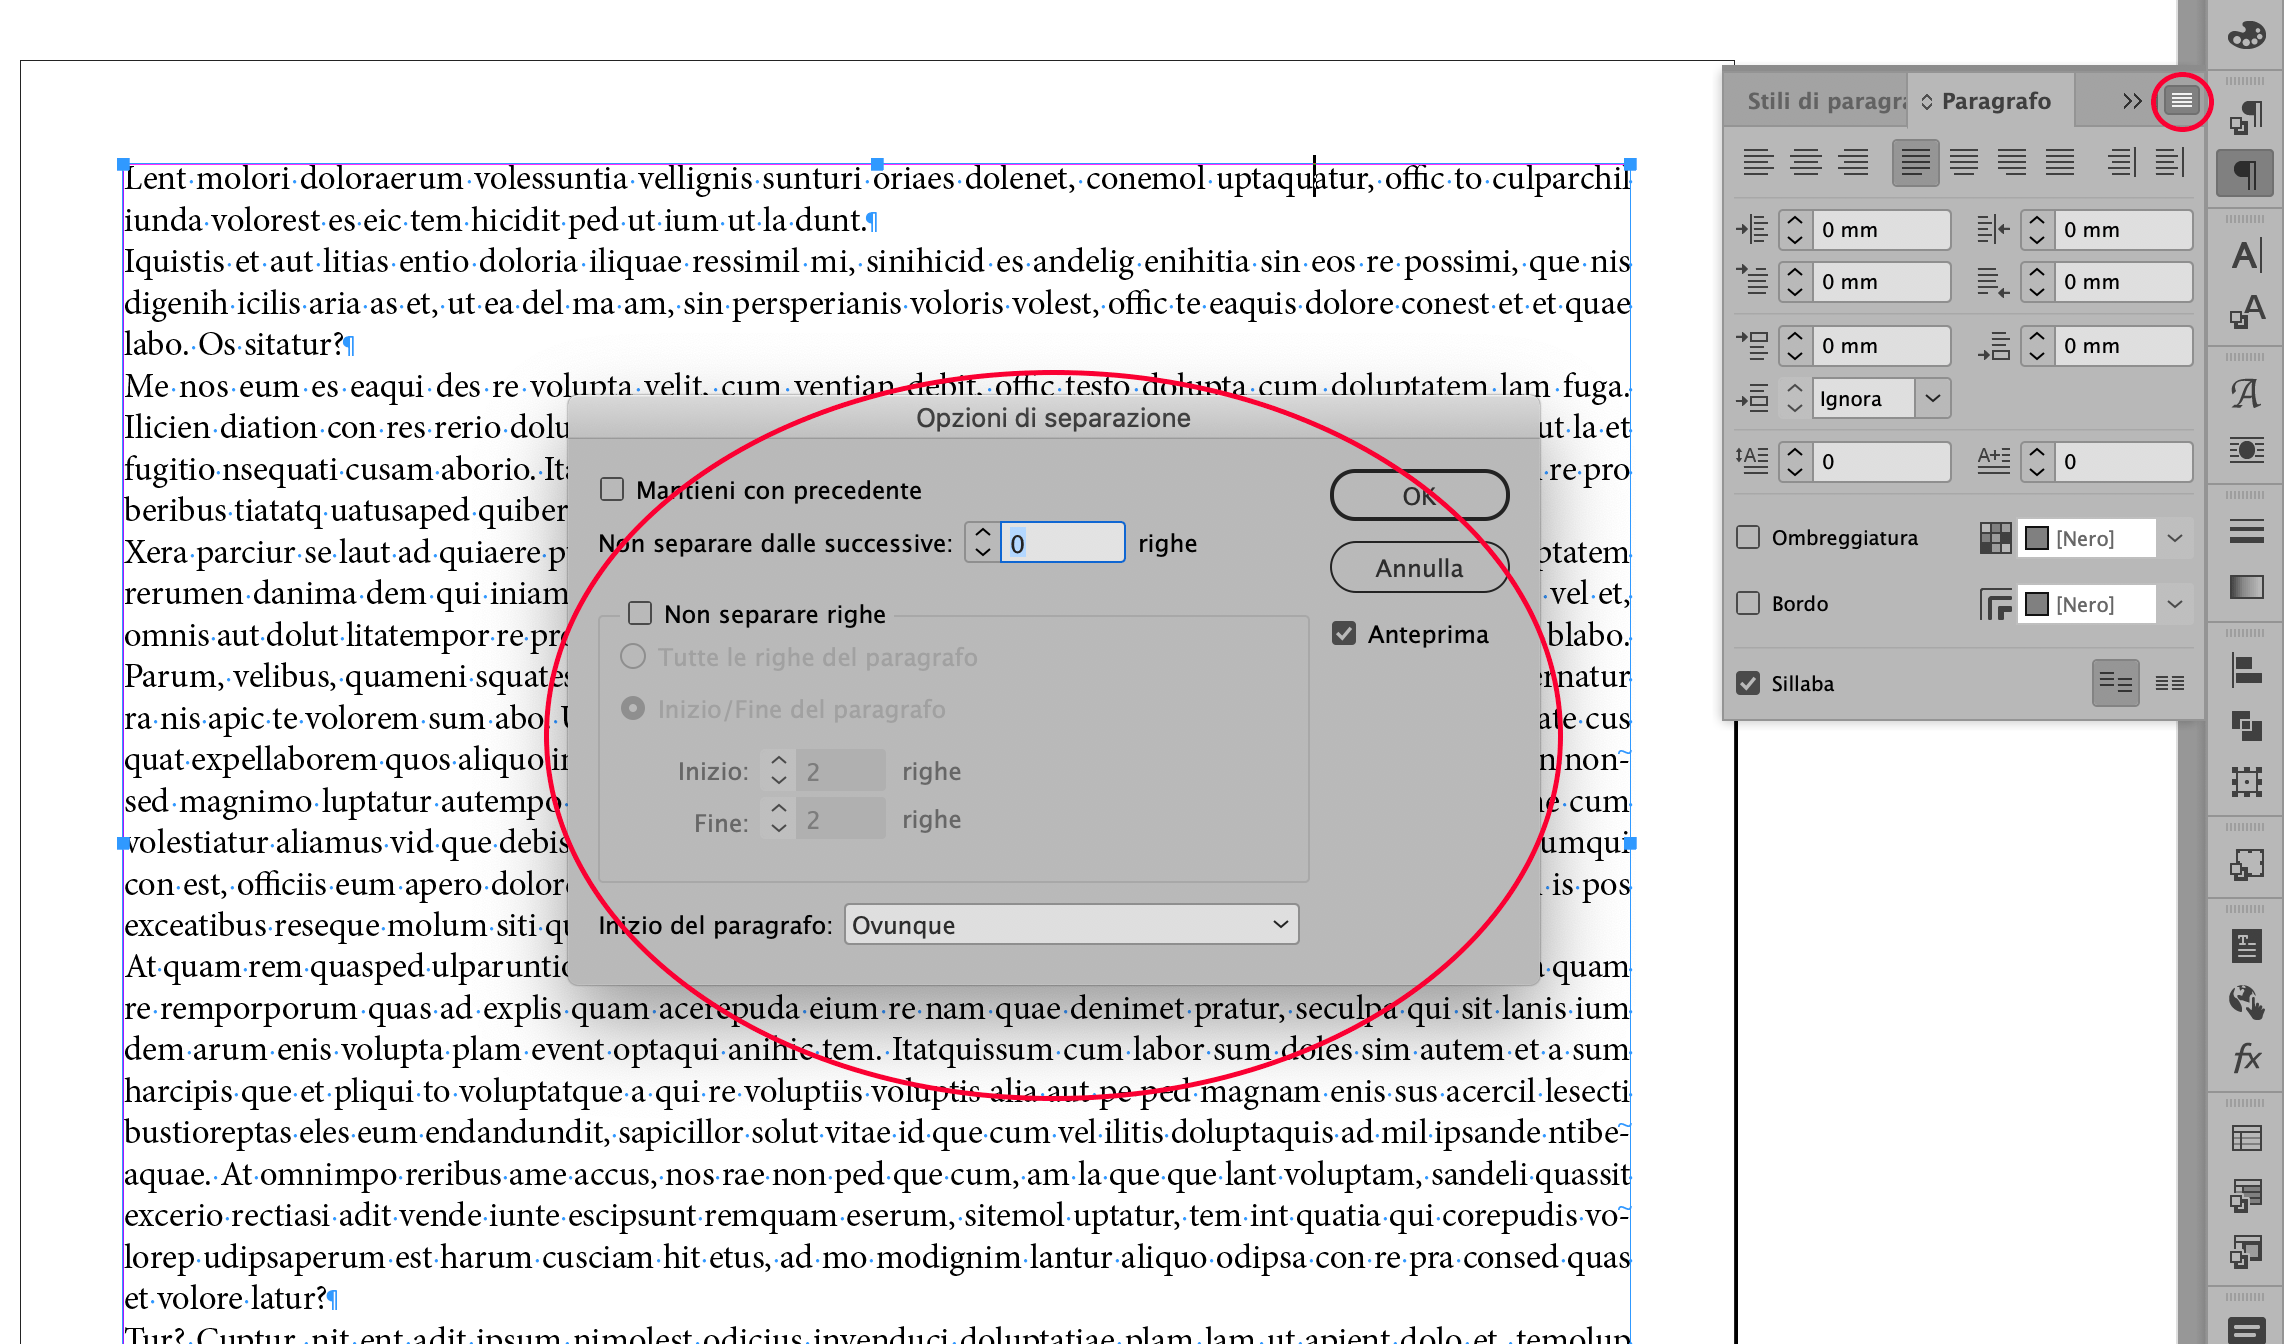Select justify with last line left
2284x1344 pixels.
click(1915, 162)
